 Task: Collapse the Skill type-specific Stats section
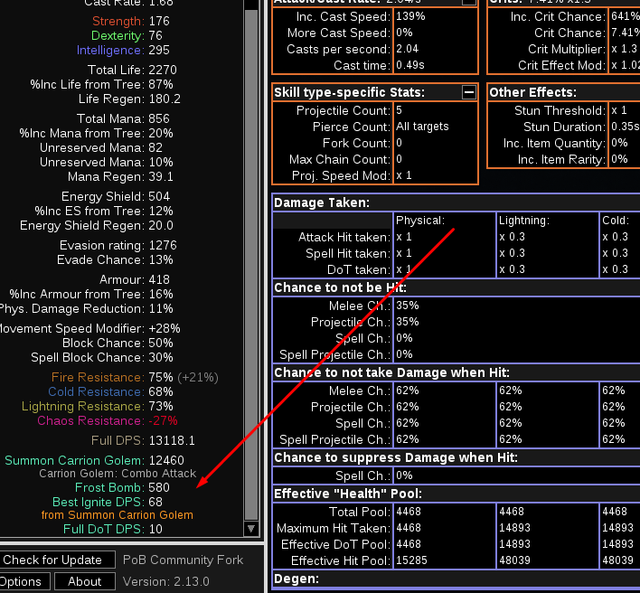pos(469,92)
